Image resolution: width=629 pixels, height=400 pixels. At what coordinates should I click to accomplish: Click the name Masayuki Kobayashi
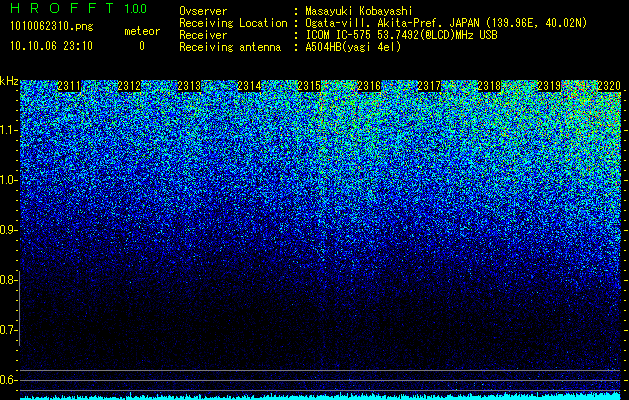(359, 11)
